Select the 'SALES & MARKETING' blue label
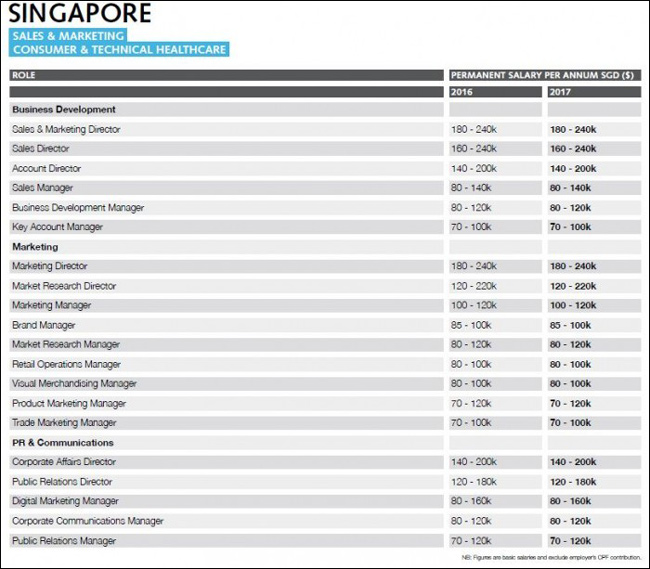The width and height of the screenshot is (650, 569). (68, 36)
